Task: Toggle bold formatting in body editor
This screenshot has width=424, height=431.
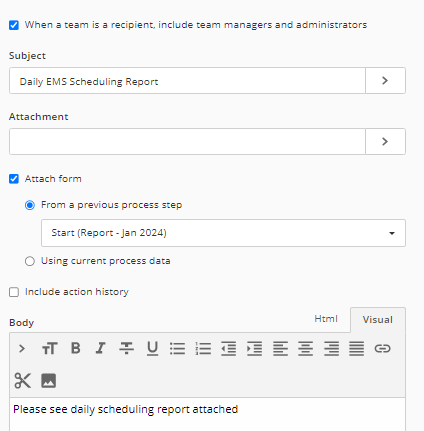Action: tap(76, 348)
